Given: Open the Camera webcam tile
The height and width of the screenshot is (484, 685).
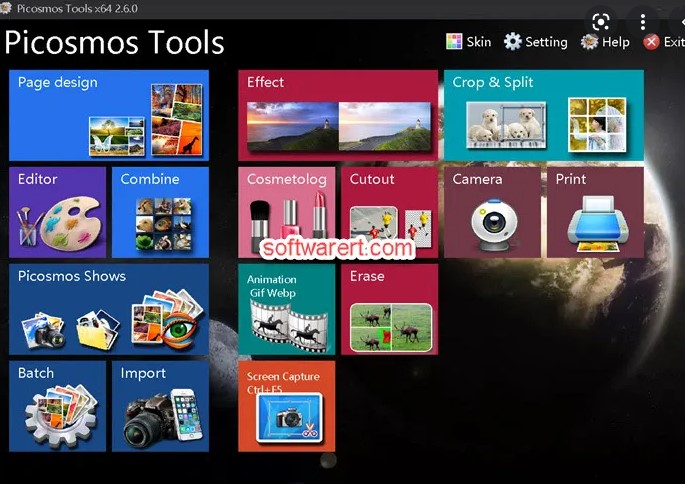Looking at the screenshot, I should 492,212.
